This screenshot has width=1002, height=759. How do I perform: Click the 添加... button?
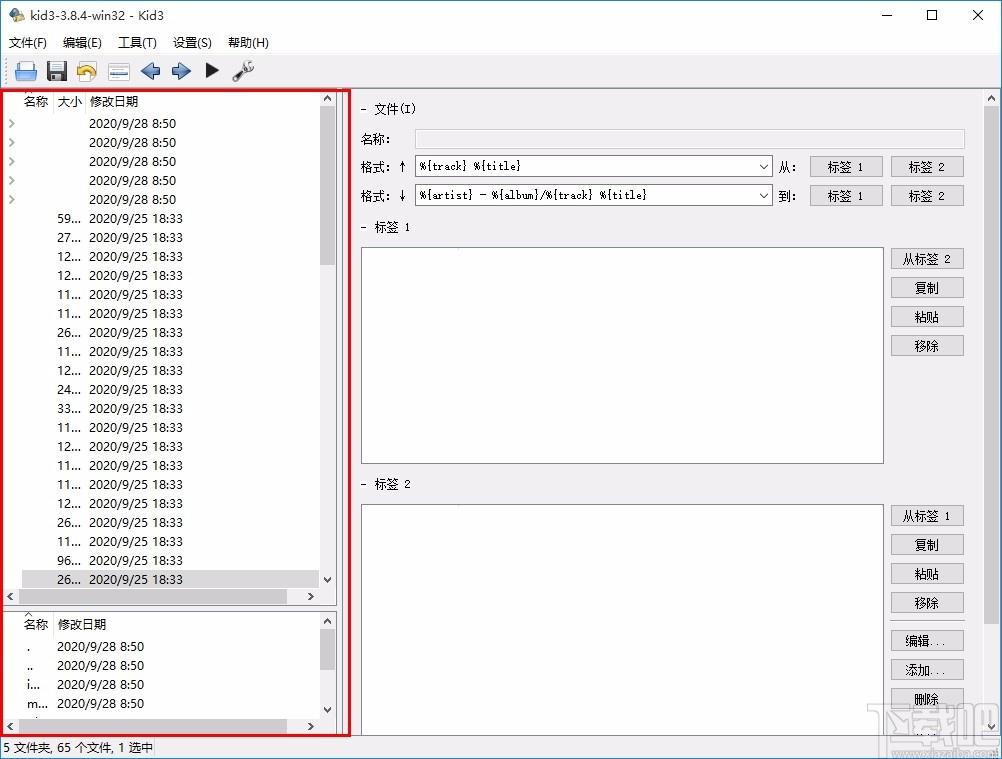(927, 670)
